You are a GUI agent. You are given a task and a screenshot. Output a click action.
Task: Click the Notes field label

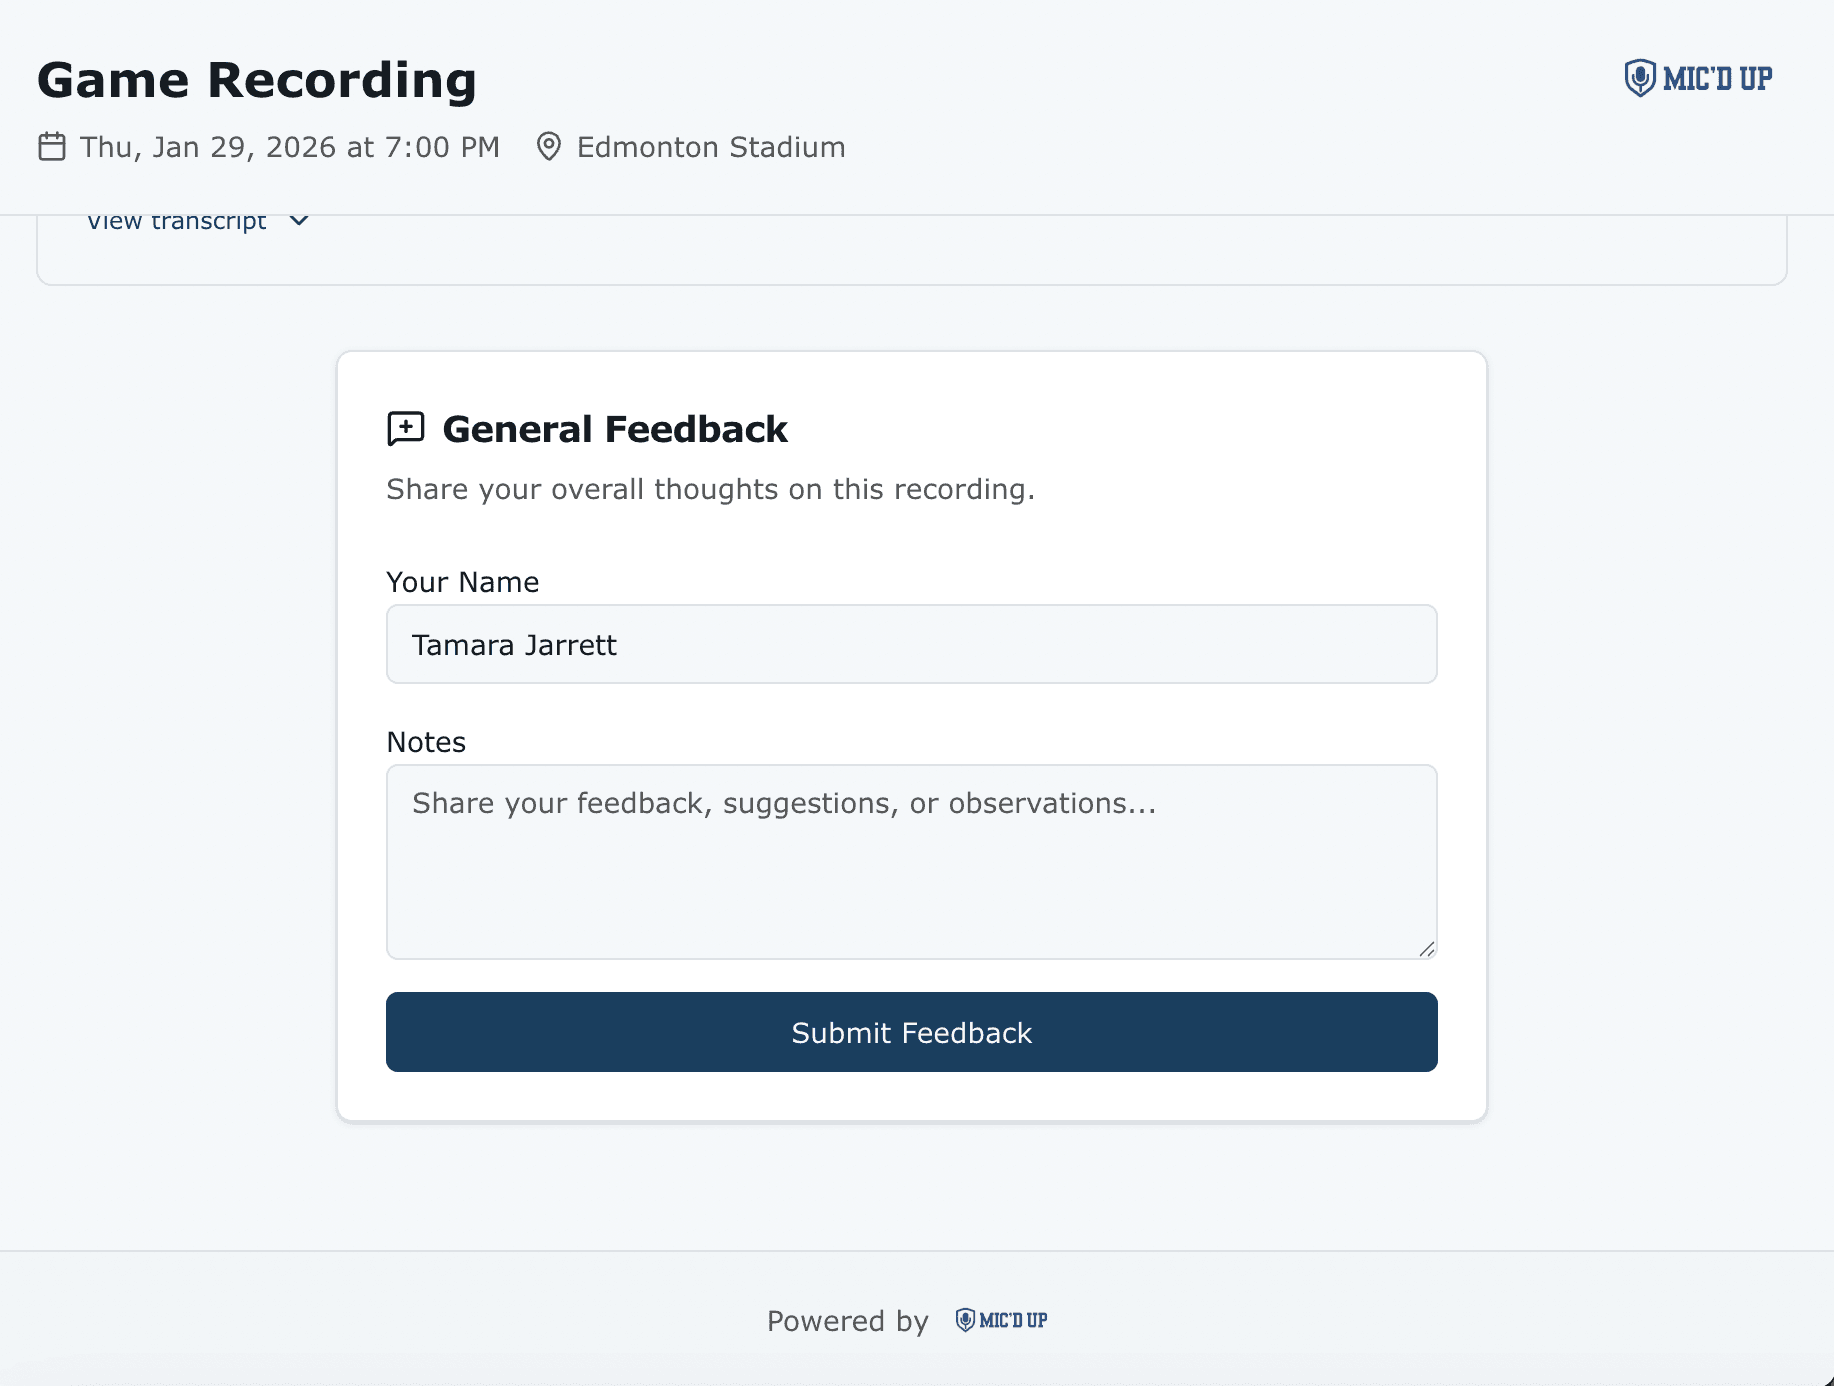[426, 742]
